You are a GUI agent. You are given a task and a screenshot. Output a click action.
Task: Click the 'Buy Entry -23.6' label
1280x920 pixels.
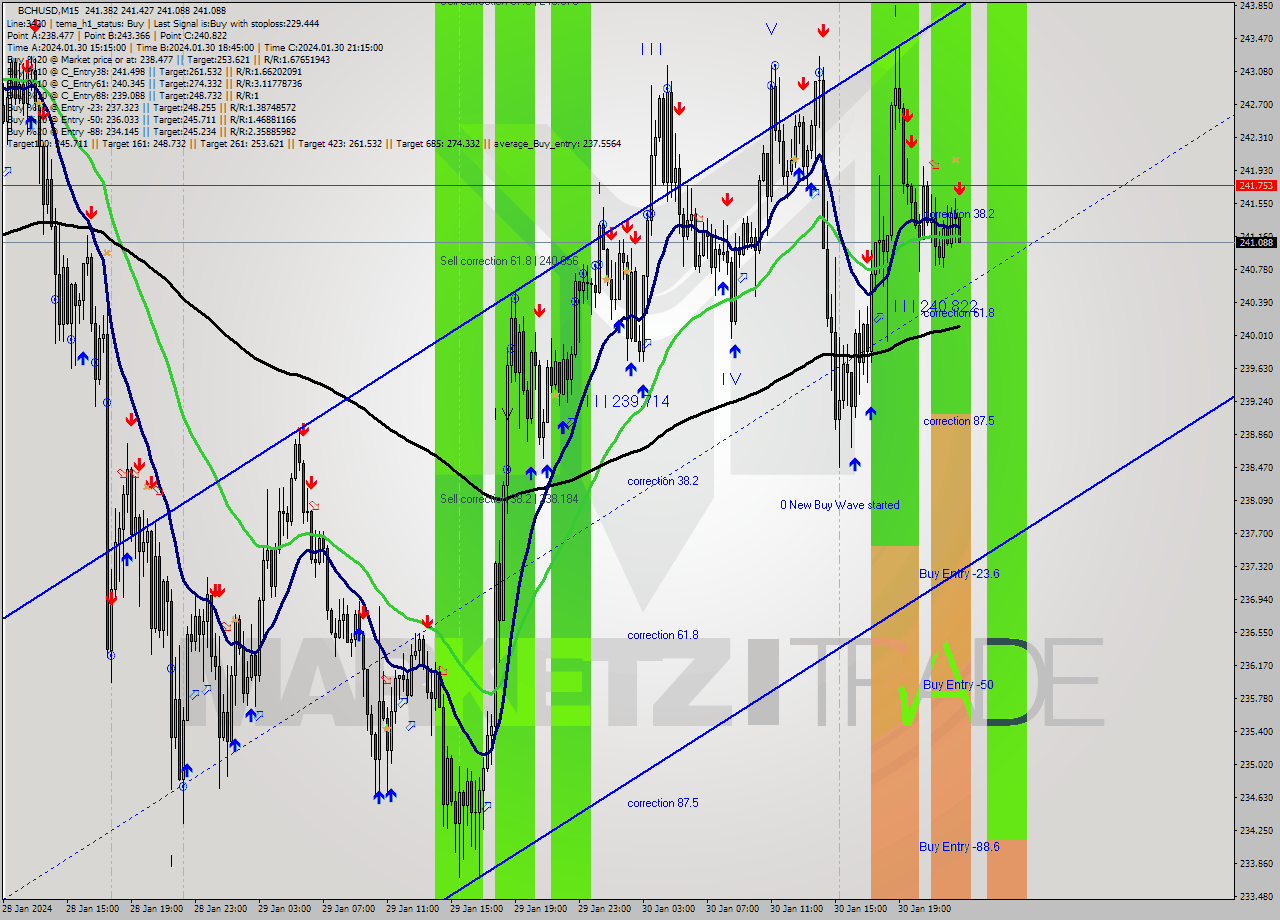(x=959, y=574)
